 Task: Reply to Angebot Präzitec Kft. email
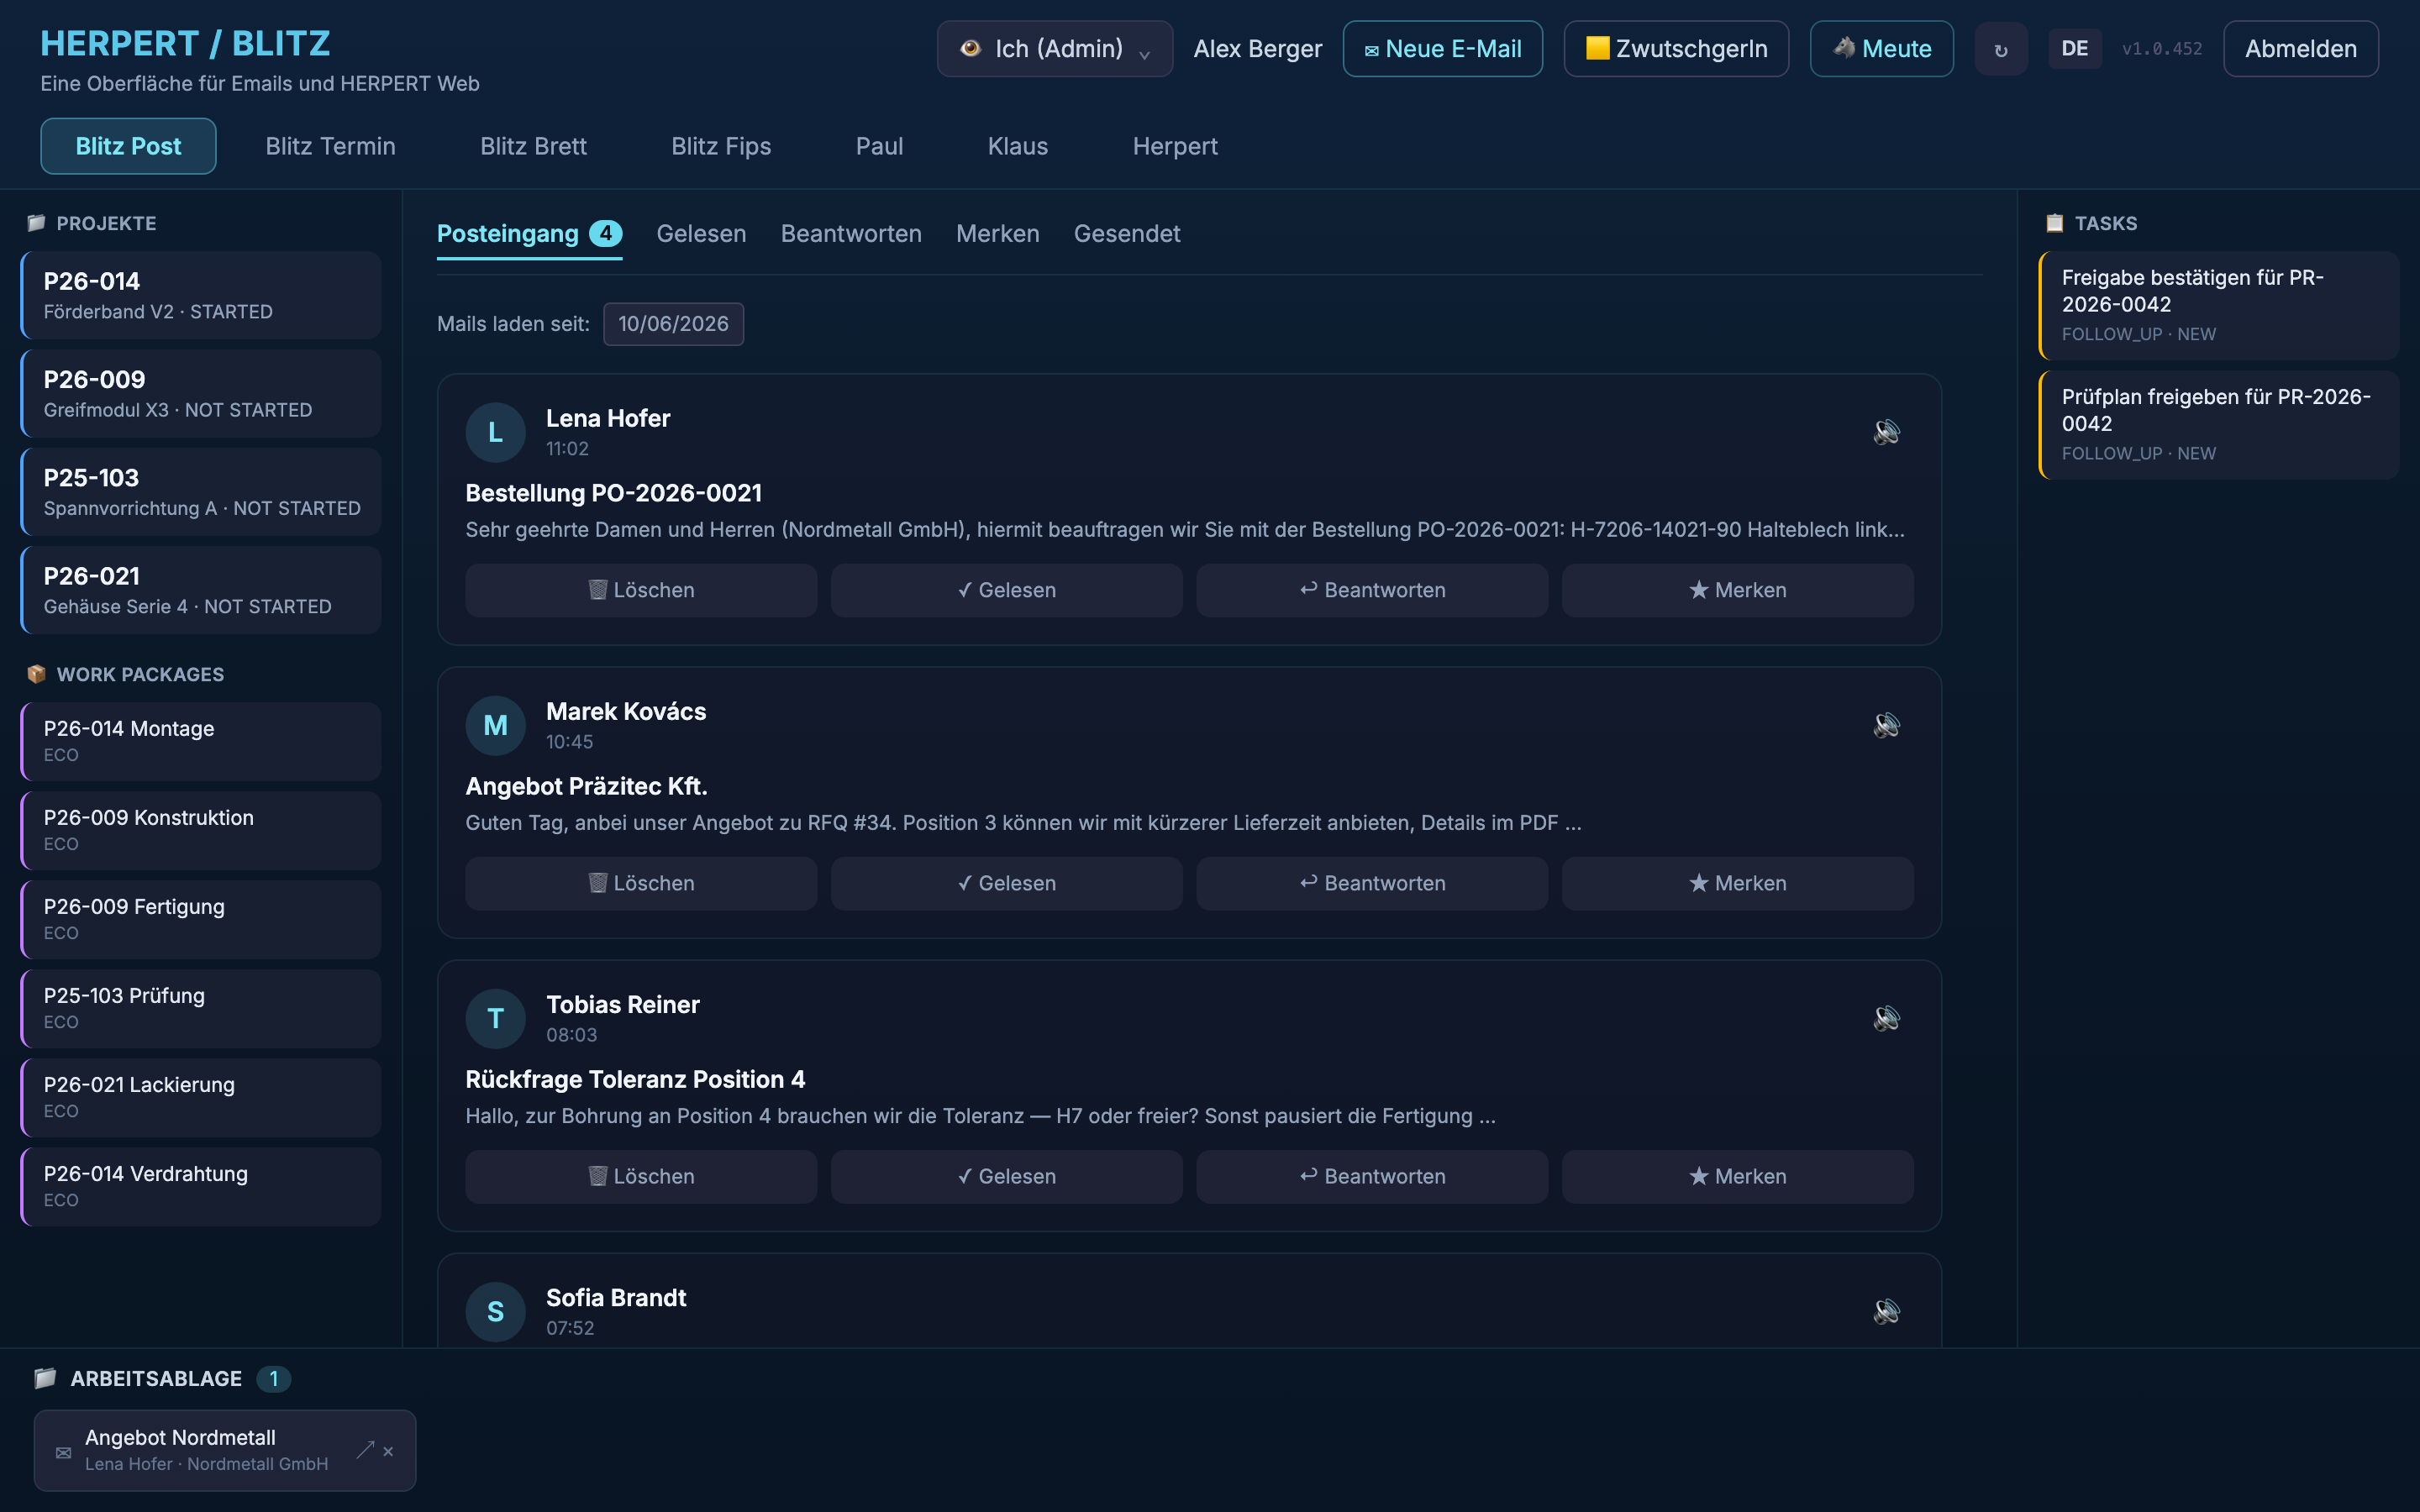click(x=1372, y=883)
